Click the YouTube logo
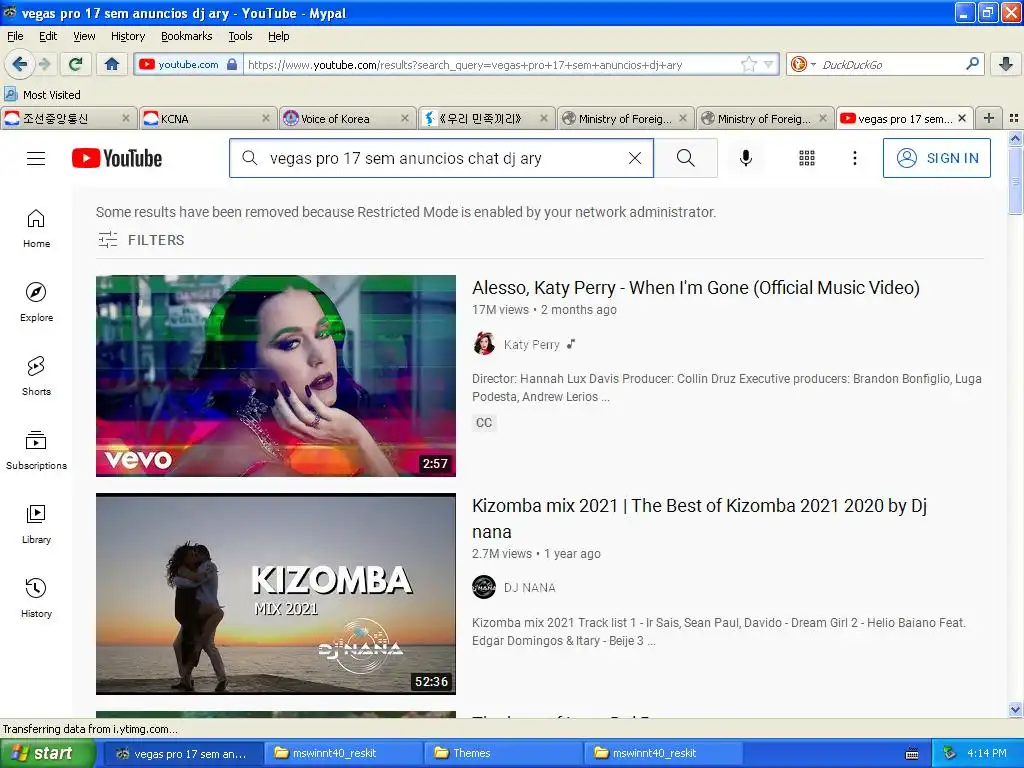The image size is (1024, 768). [x=117, y=158]
